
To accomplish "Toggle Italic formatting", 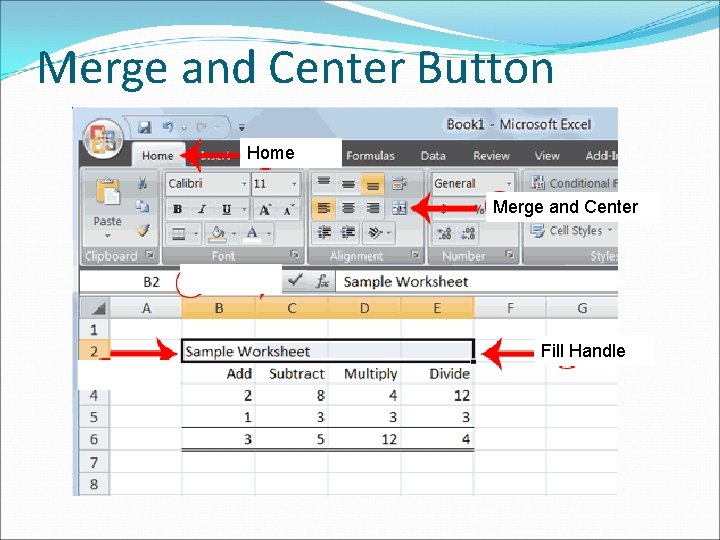I will tap(202, 209).
